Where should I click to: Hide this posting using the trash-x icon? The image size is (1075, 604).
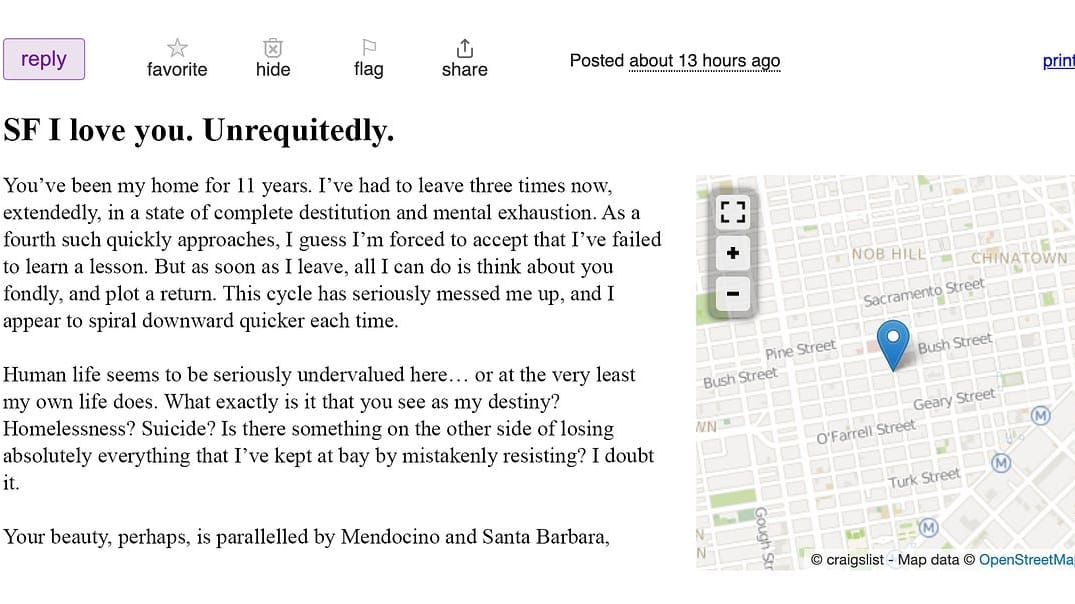tap(272, 47)
